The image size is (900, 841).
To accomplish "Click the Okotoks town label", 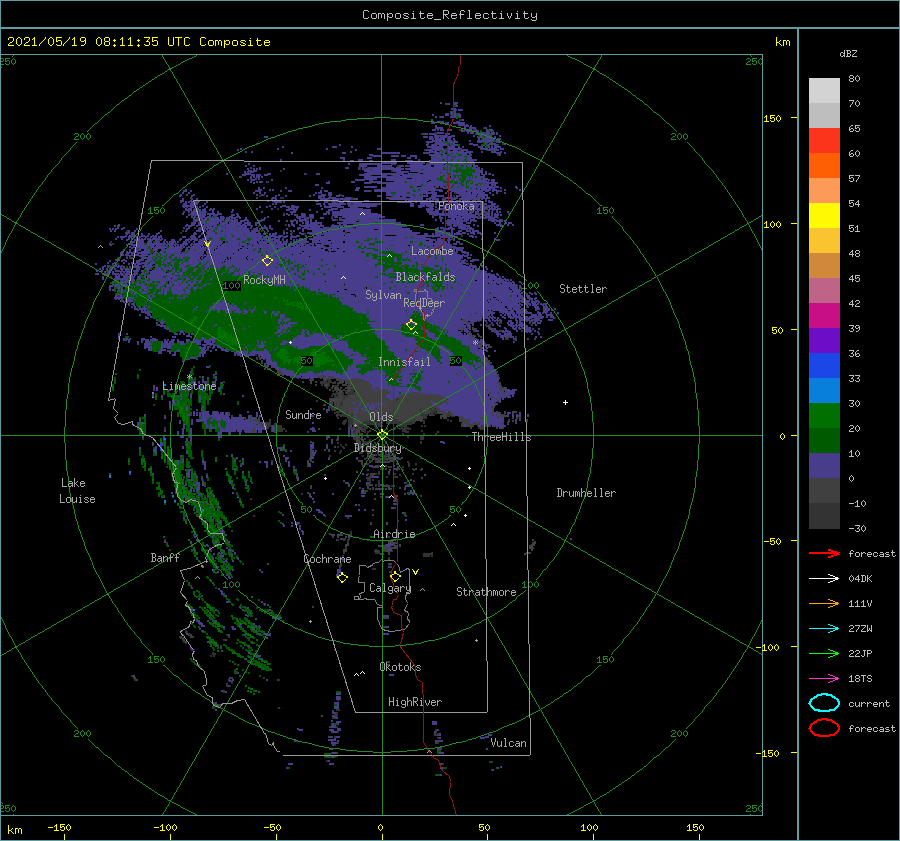I will (400, 667).
